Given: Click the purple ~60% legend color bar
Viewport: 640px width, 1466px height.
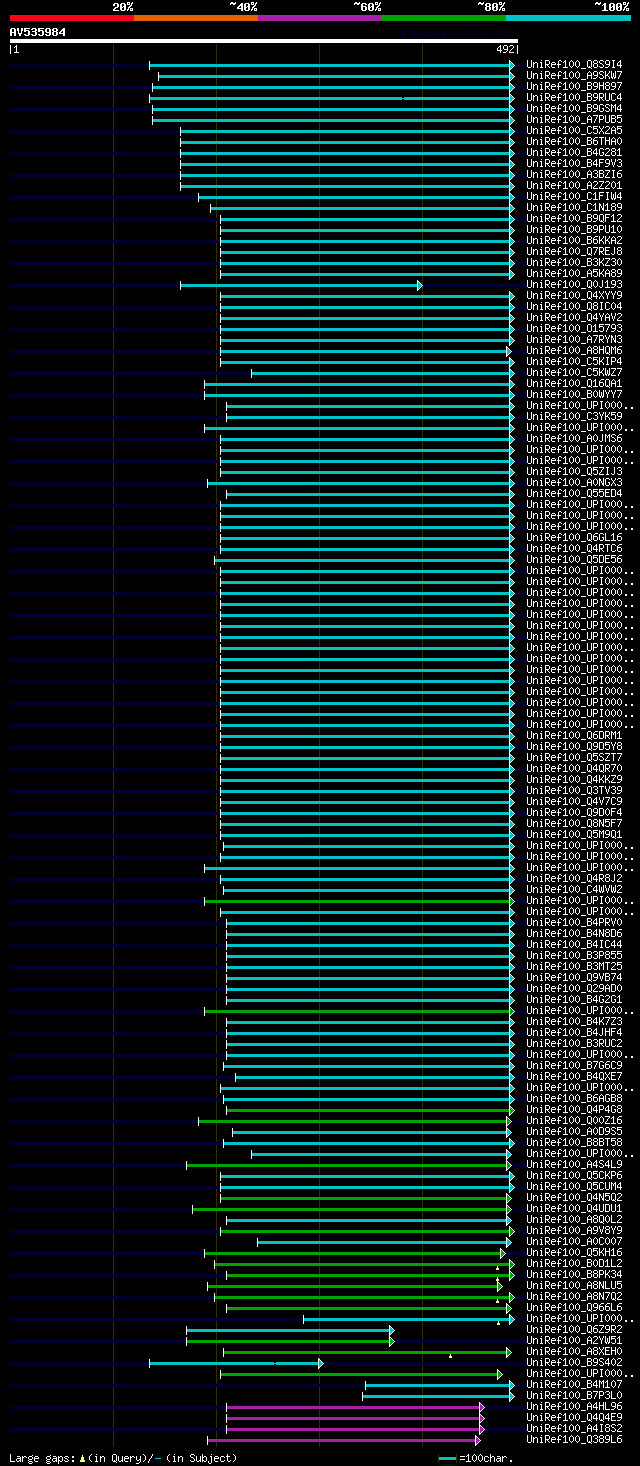Looking at the screenshot, I should click(320, 18).
